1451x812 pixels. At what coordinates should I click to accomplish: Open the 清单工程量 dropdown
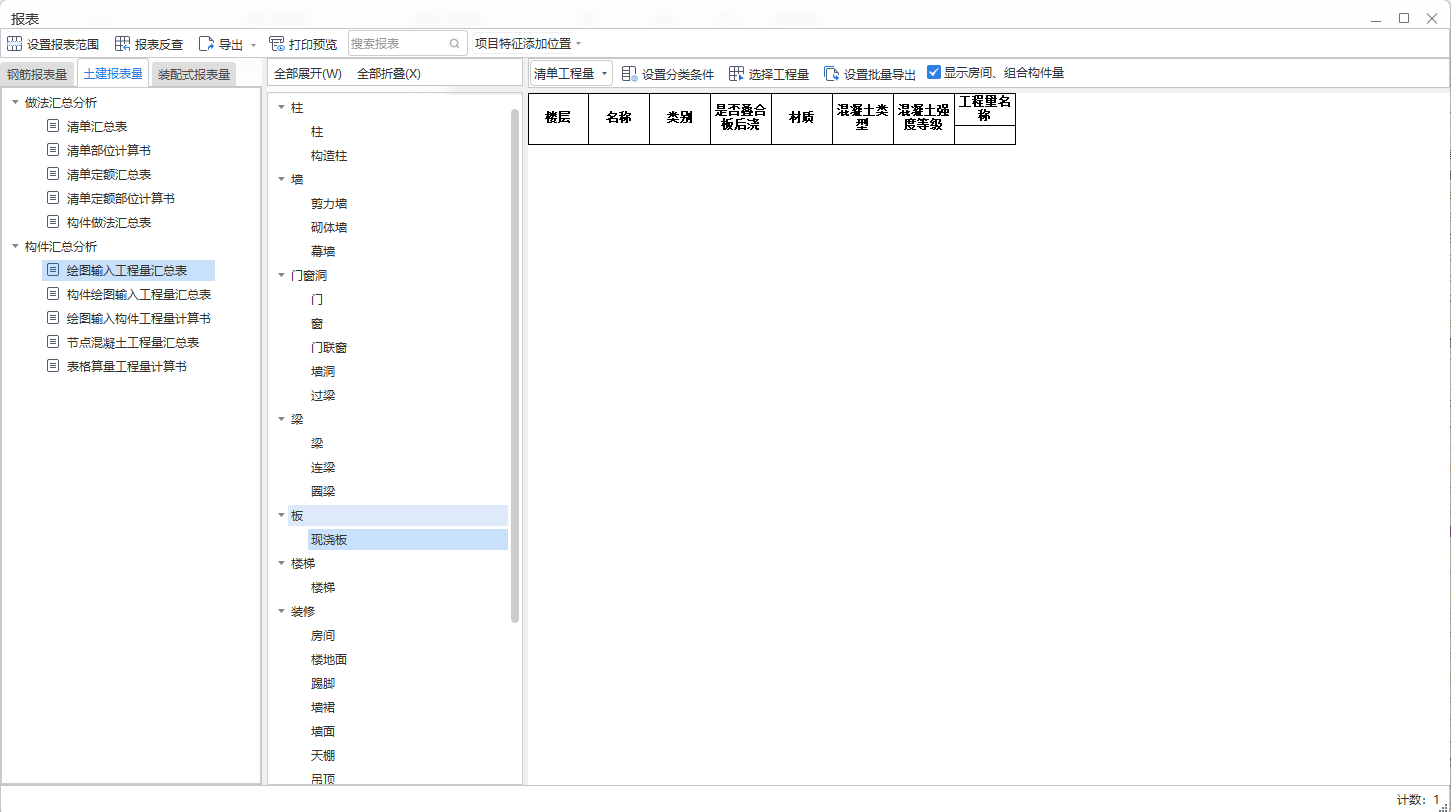(571, 73)
